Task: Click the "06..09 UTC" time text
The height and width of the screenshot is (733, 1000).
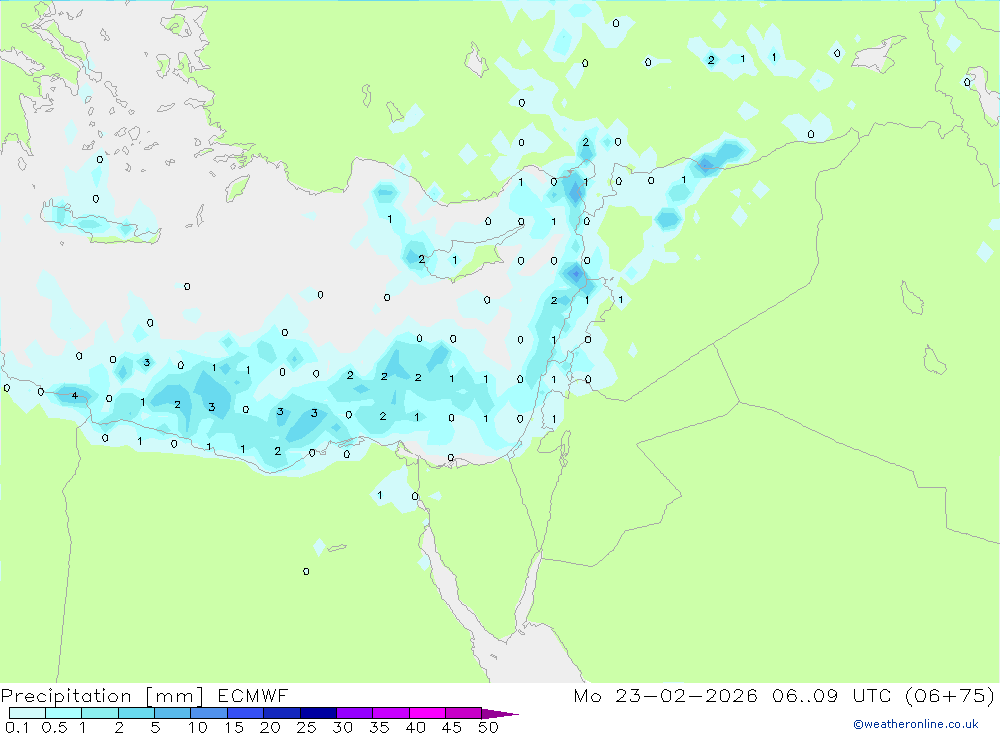Action: click(x=833, y=695)
